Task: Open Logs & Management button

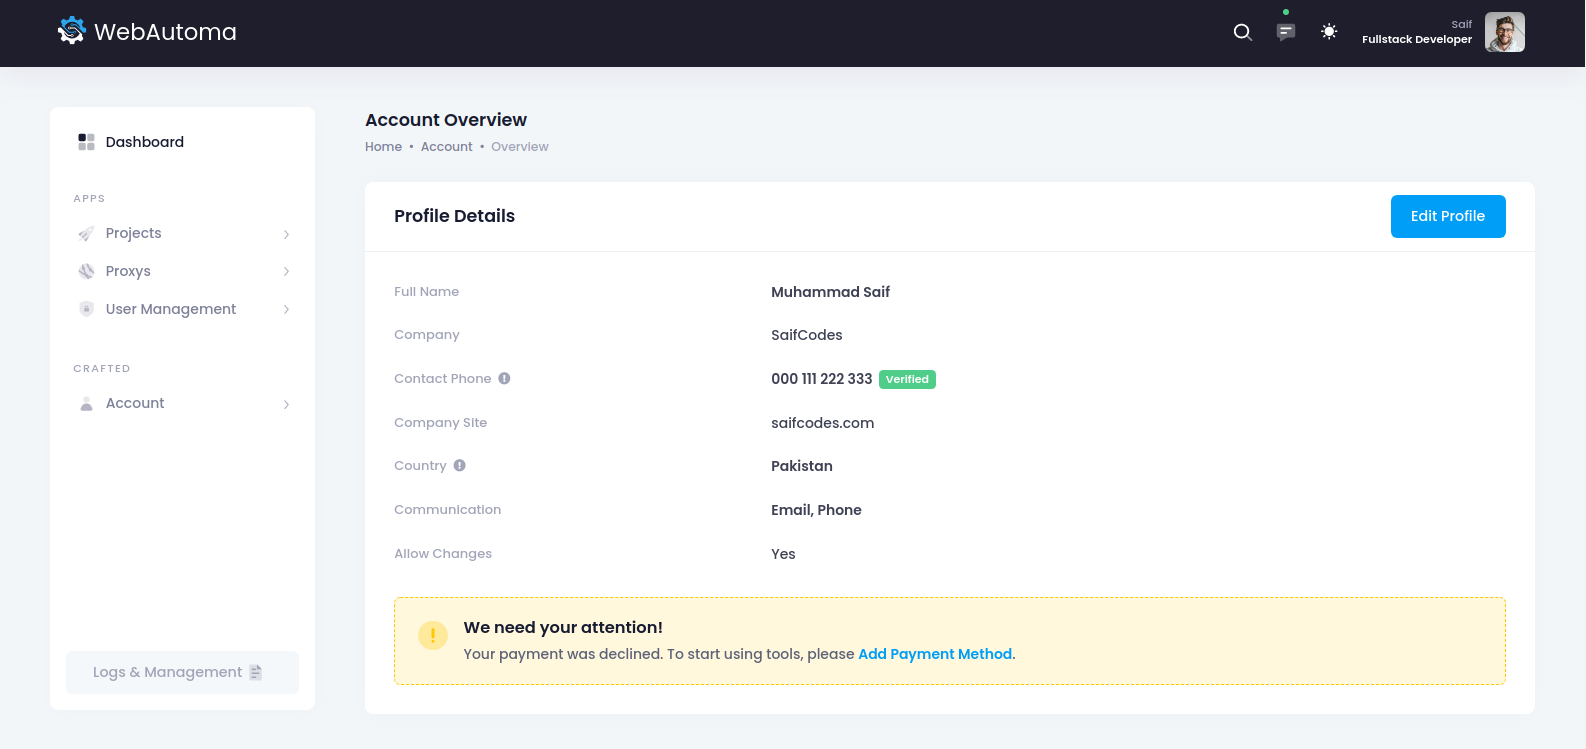Action: click(182, 672)
